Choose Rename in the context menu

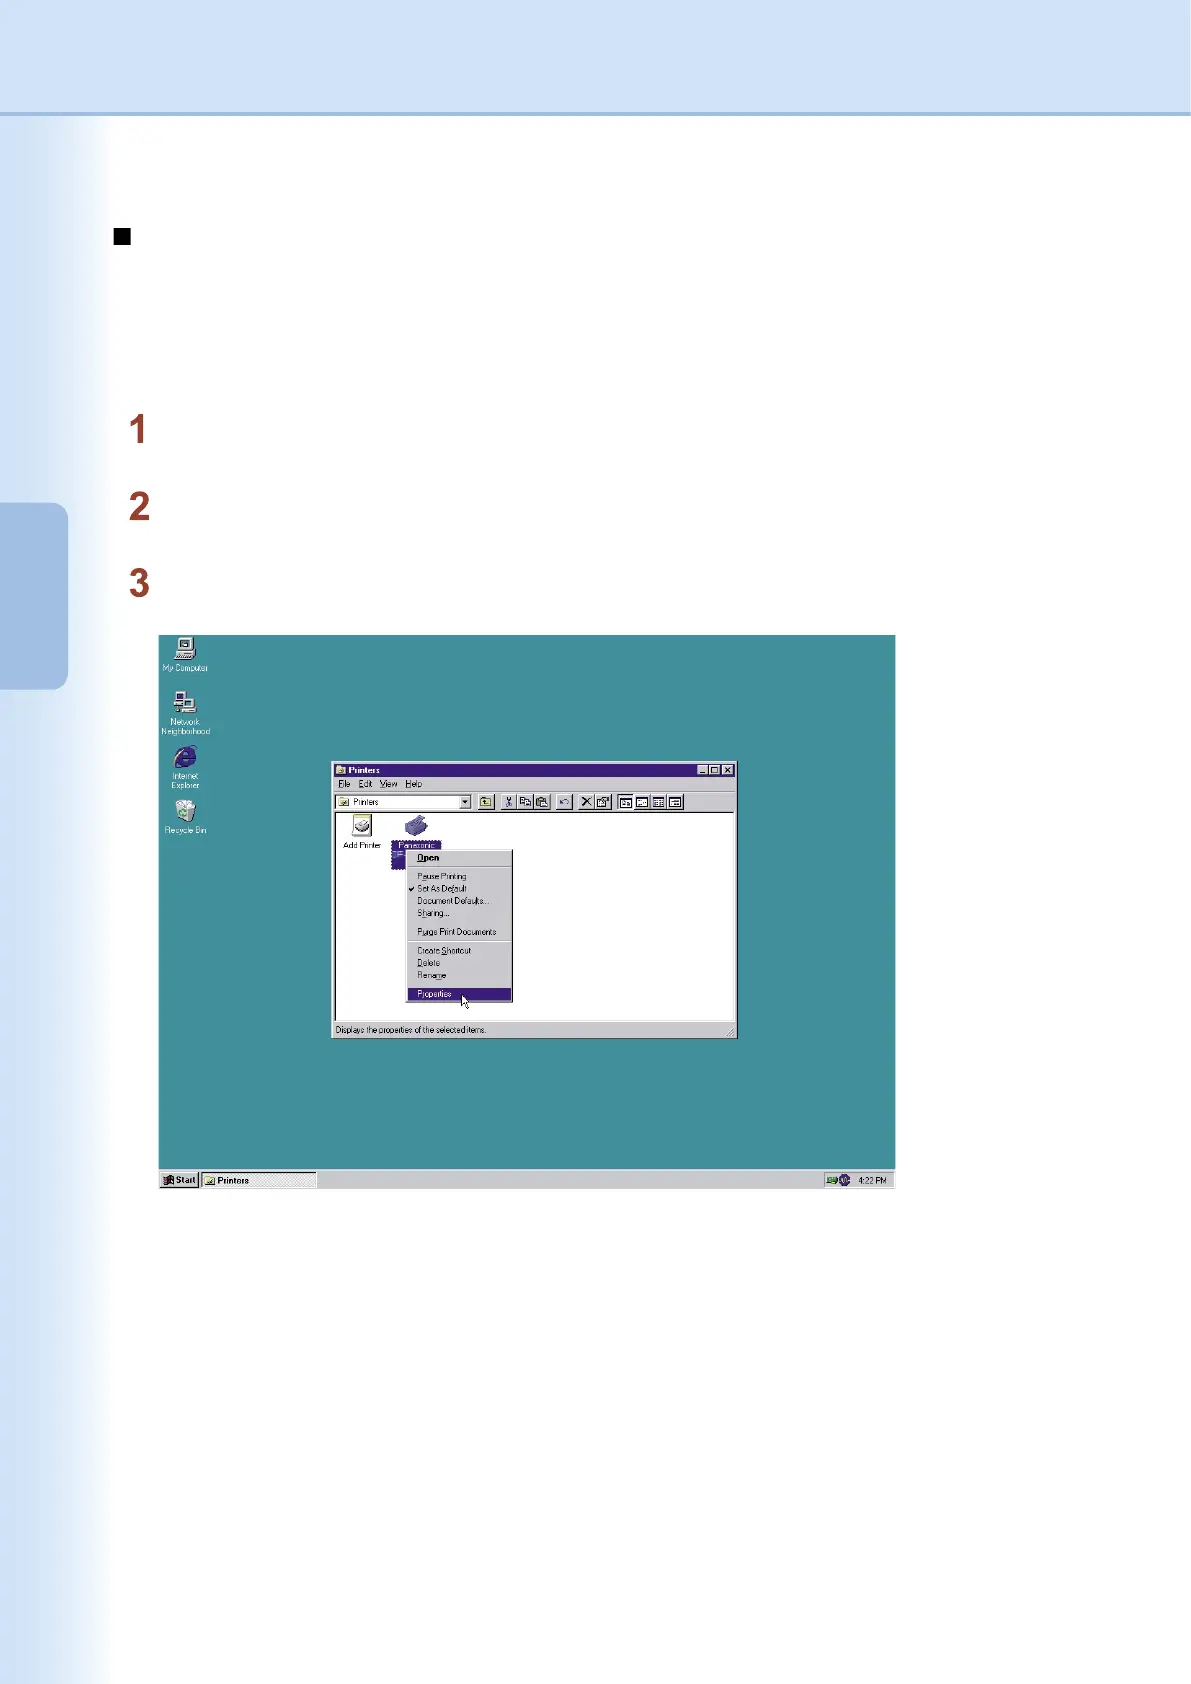coord(459,975)
